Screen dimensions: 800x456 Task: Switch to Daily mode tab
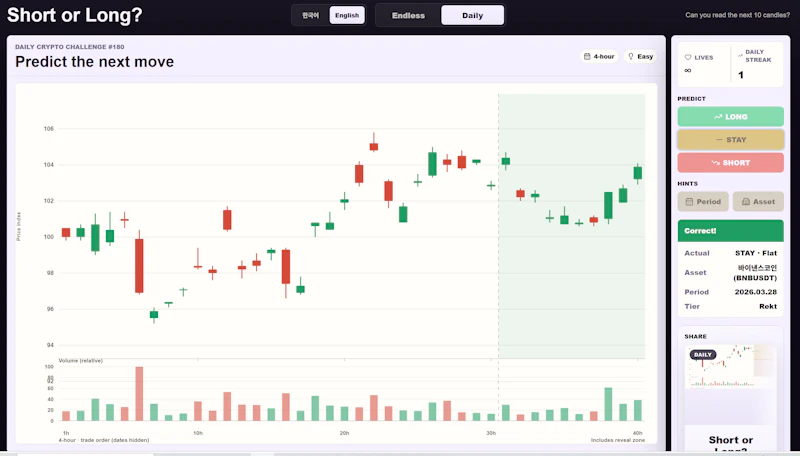coord(472,15)
